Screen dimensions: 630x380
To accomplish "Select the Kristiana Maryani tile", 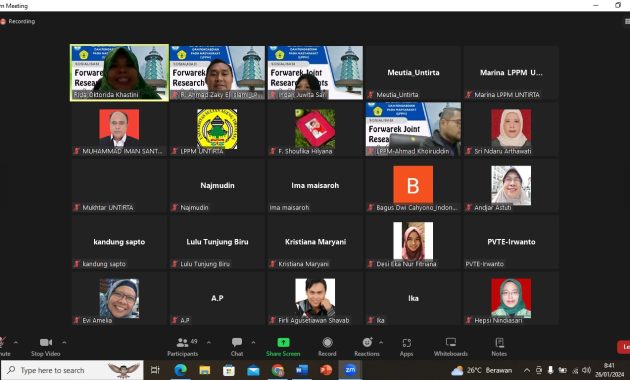I will coord(315,242).
